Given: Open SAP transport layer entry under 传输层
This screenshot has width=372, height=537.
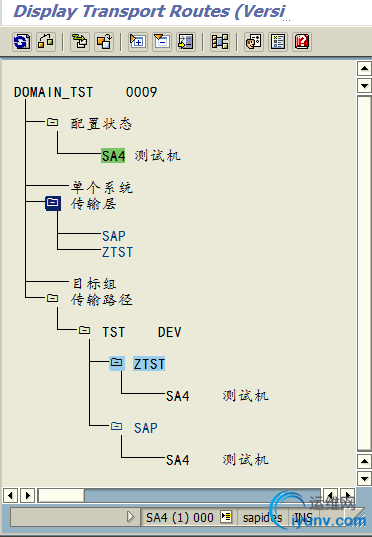Looking at the screenshot, I should coord(114,236).
